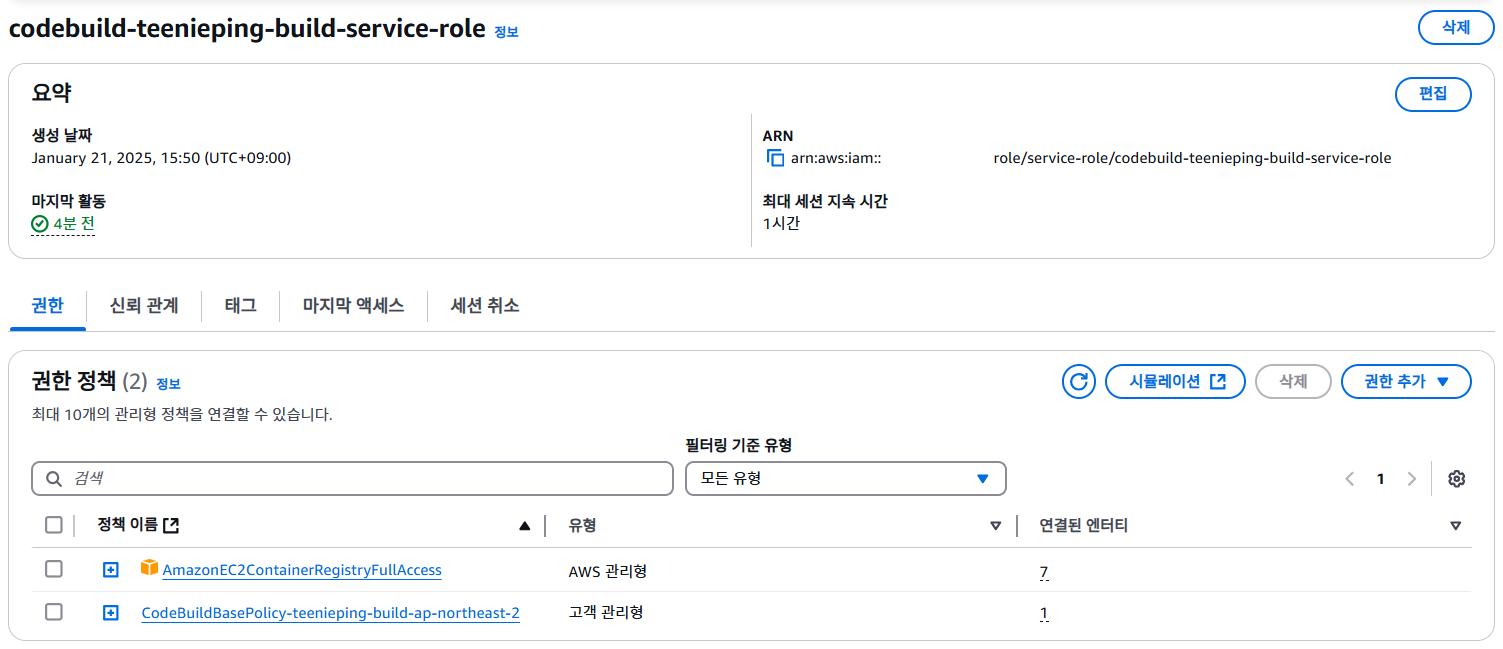This screenshot has height=649, width=1503.
Task: Click the 유형 column header
Action: (583, 525)
